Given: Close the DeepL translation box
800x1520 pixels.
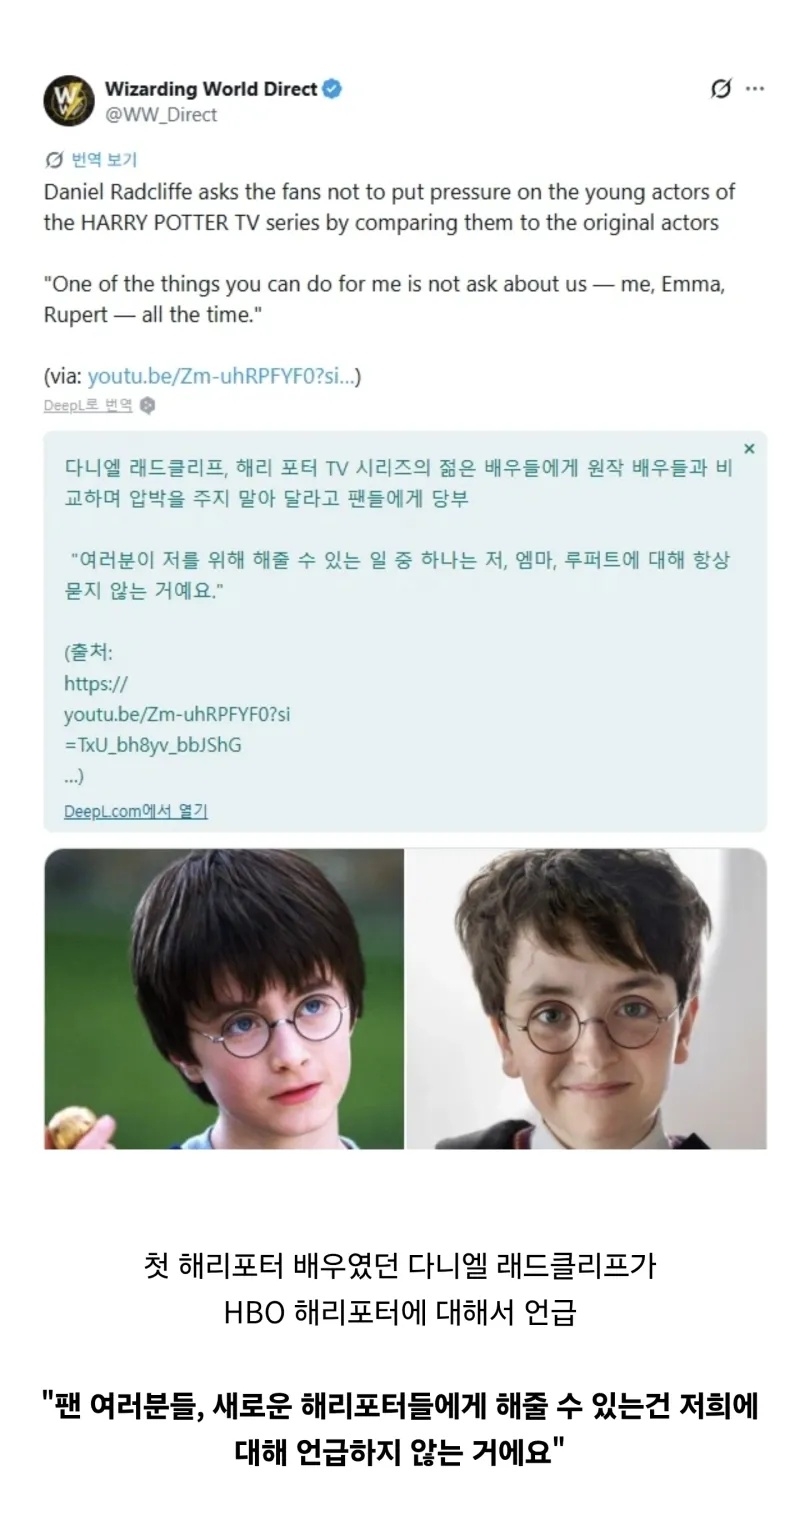Looking at the screenshot, I should 749,449.
